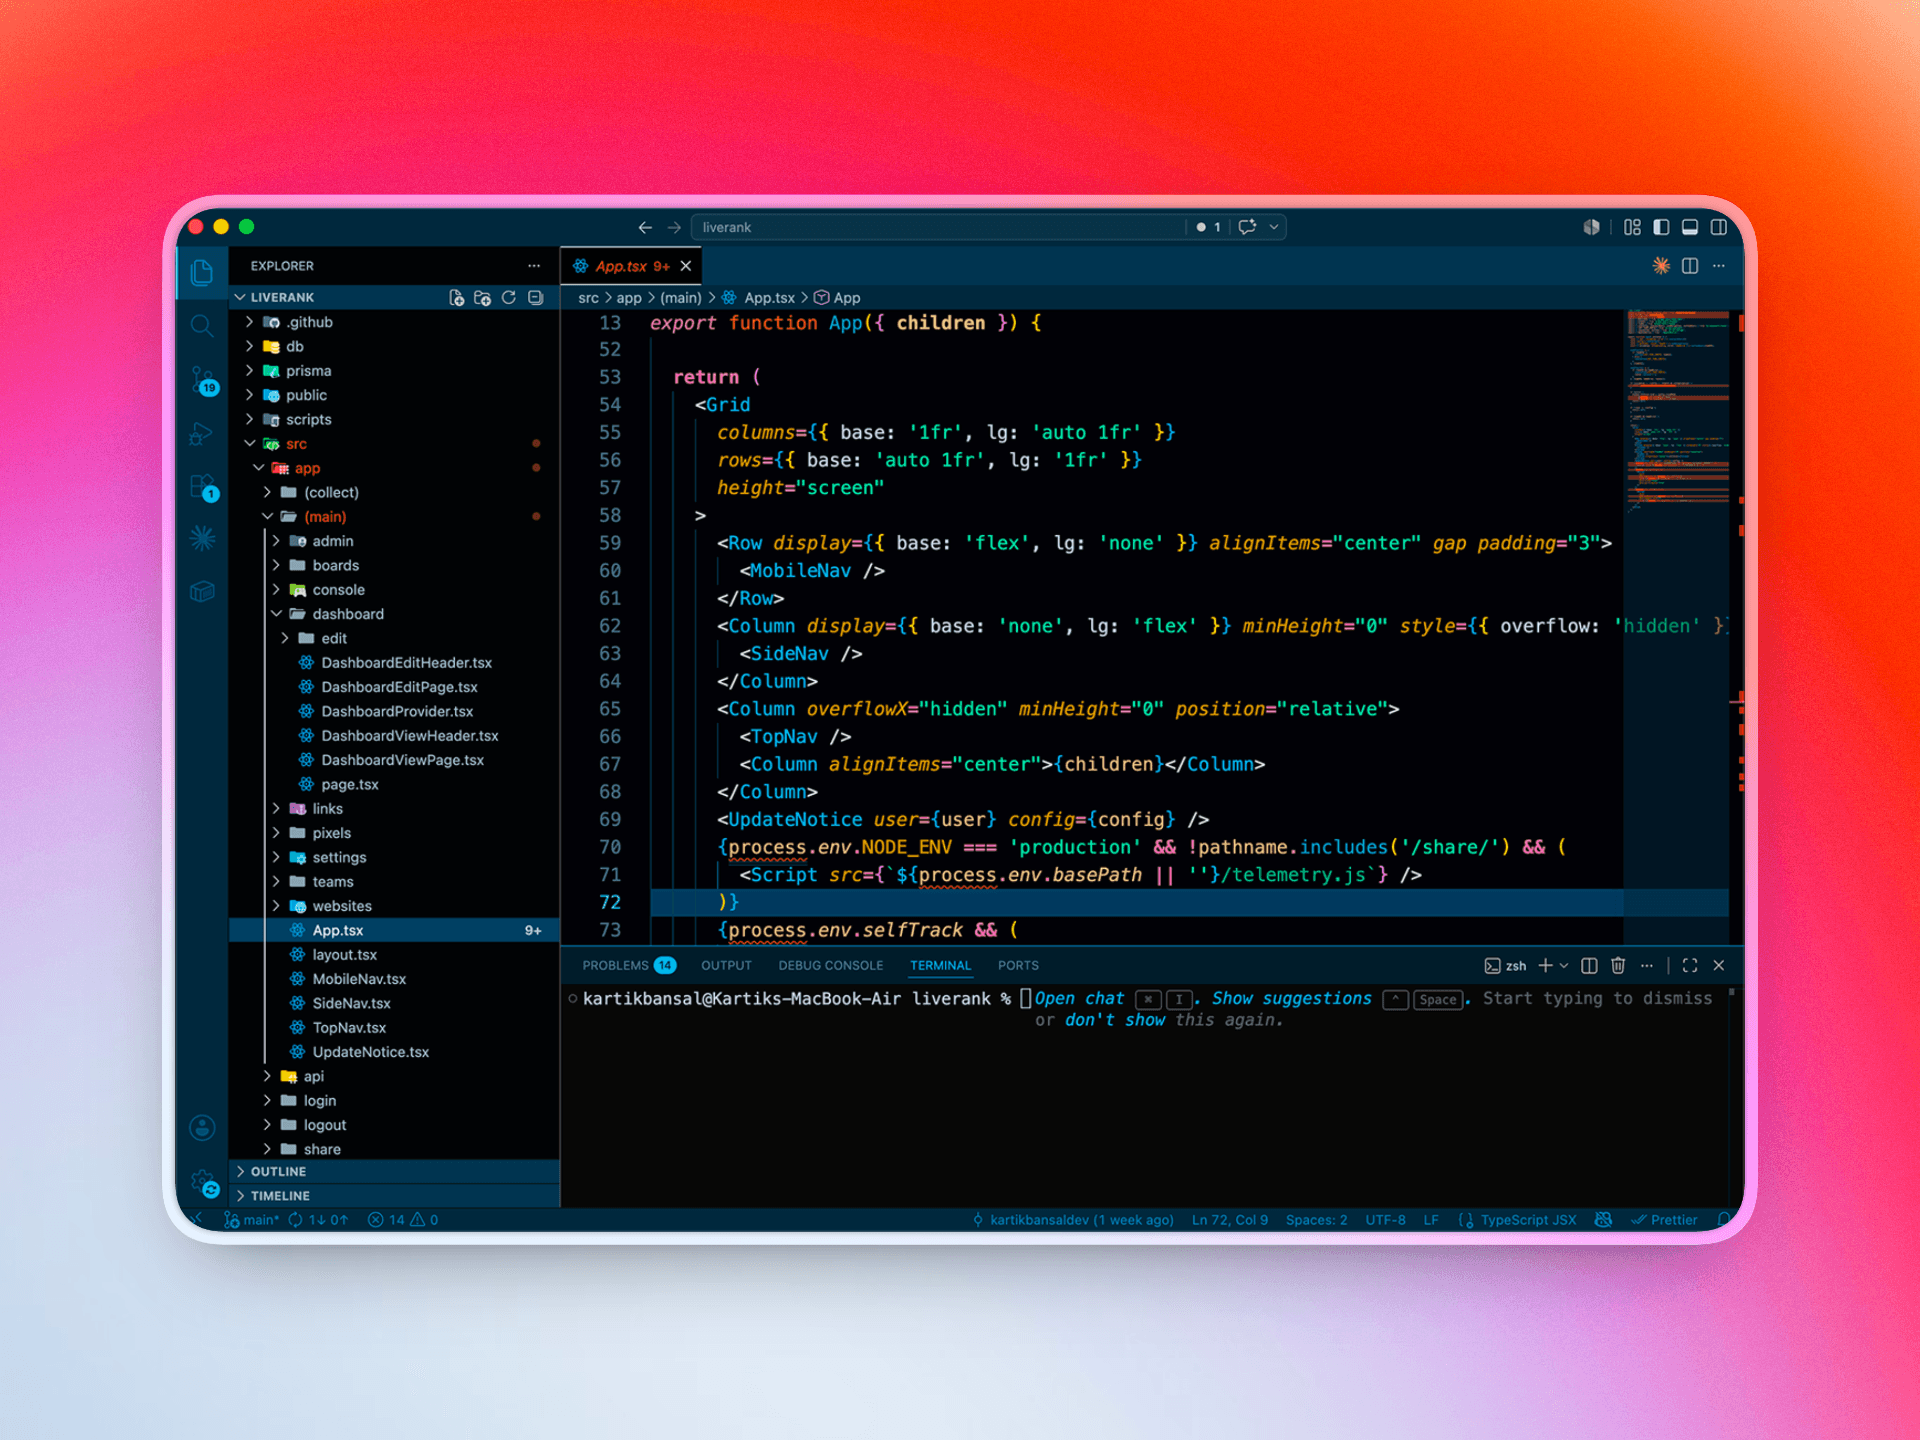Refresh the Explorer tree
The height and width of the screenshot is (1440, 1920).
(x=509, y=298)
